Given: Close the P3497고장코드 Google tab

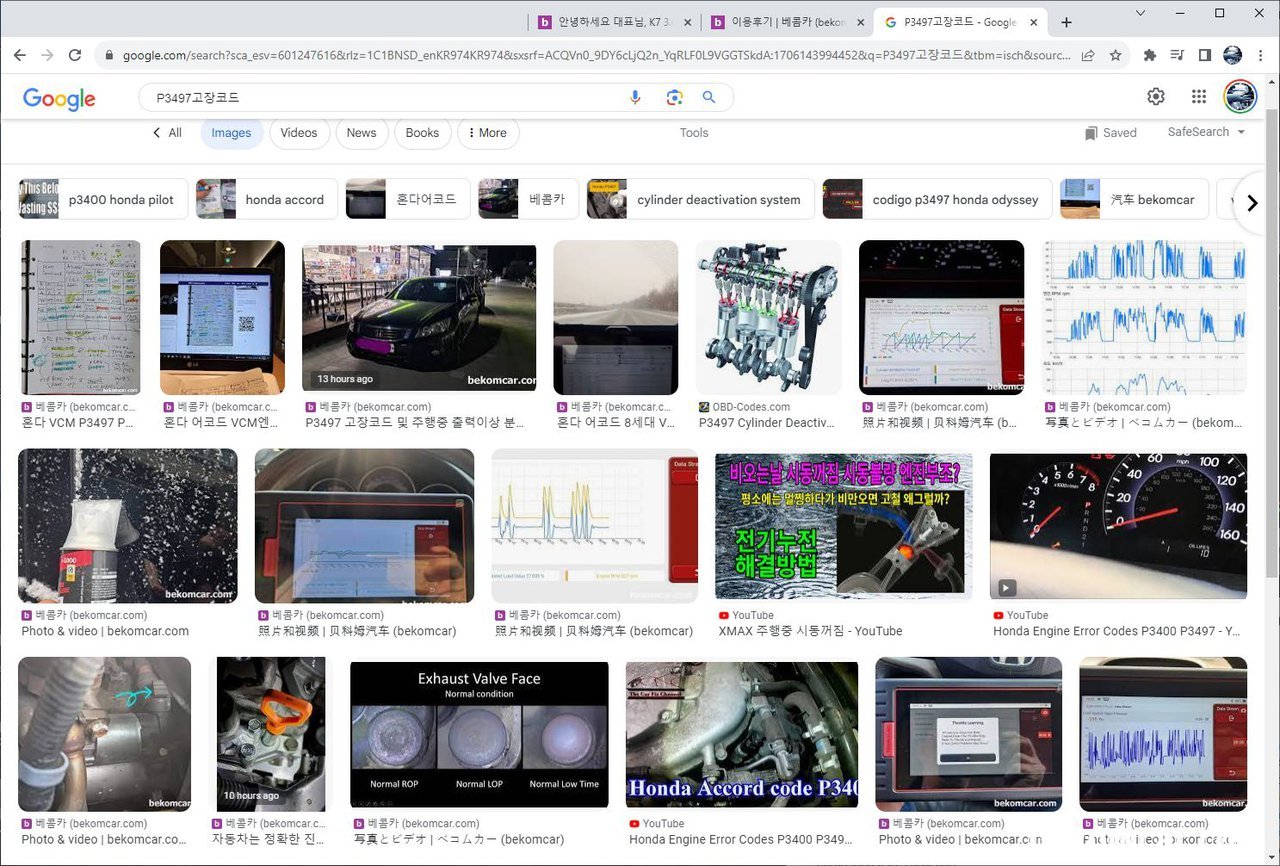Looking at the screenshot, I should pos(1034,22).
